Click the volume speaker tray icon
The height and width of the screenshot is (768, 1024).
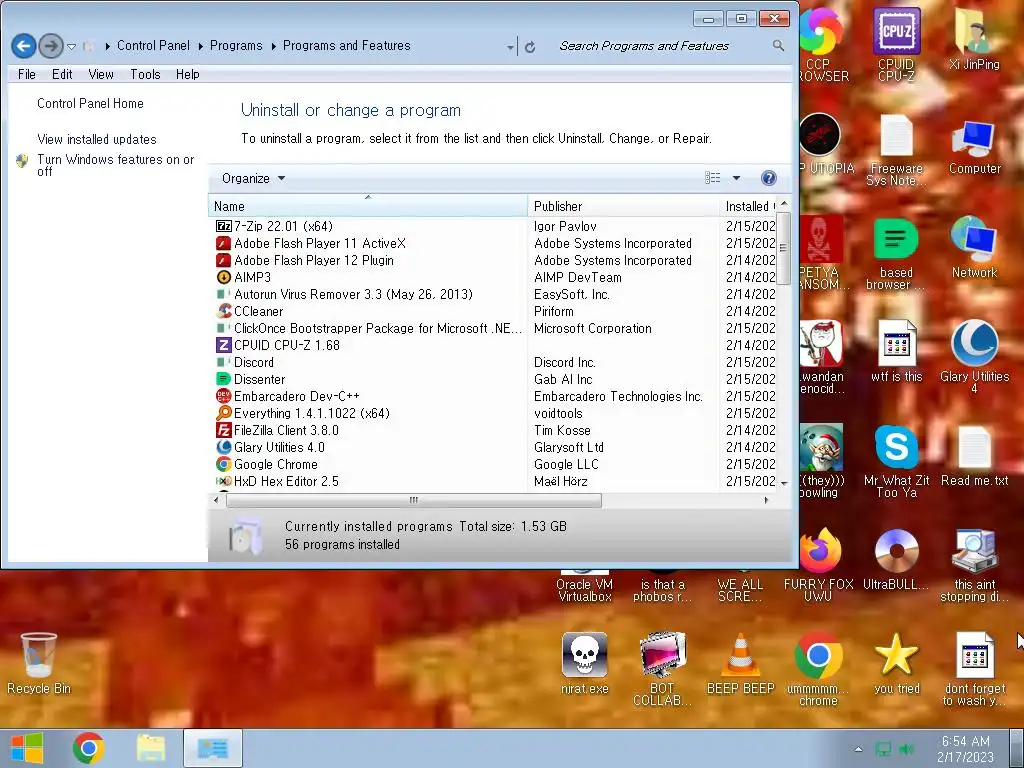point(907,749)
